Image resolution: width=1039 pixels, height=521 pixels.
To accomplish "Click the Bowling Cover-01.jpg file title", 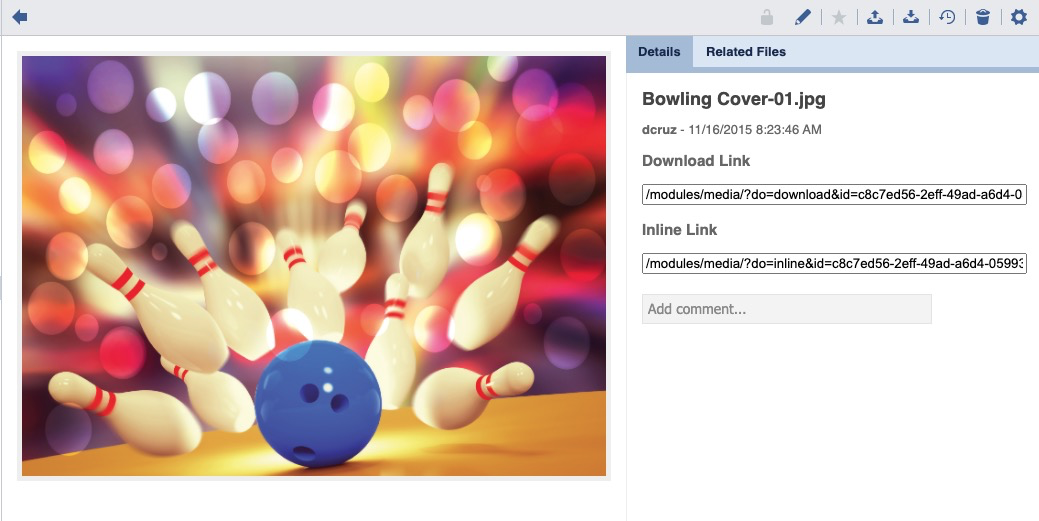I will click(734, 99).
